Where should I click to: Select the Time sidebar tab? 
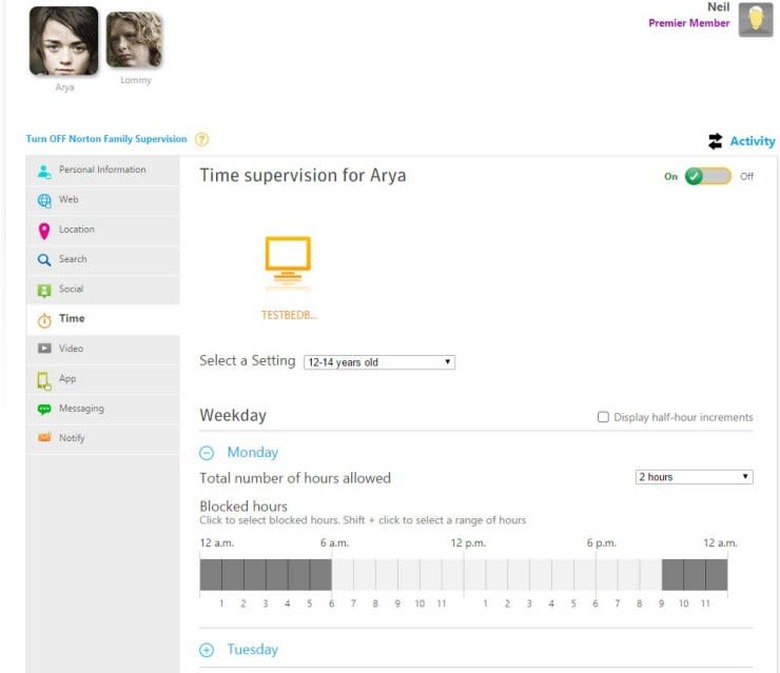pyautogui.click(x=72, y=319)
